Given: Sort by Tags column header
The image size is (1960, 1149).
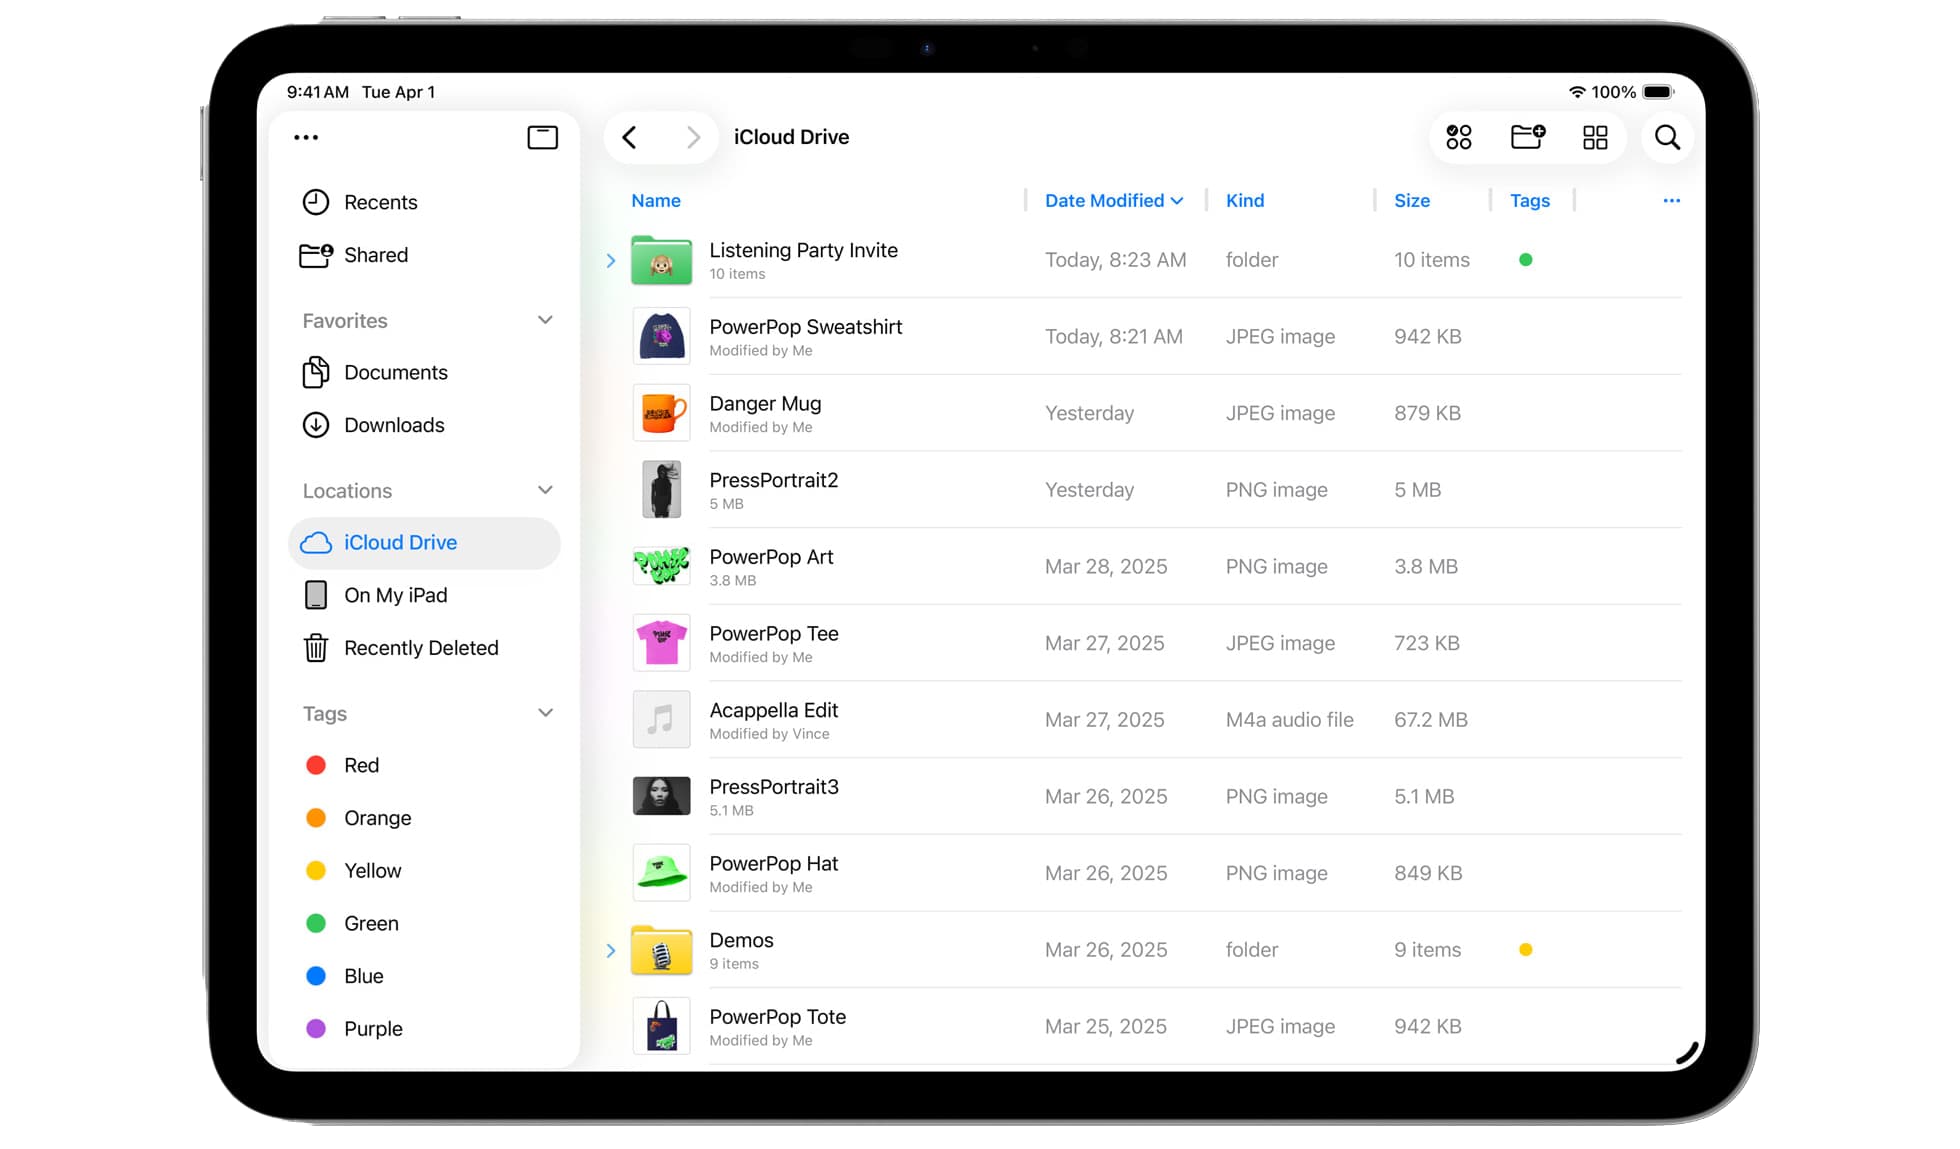Looking at the screenshot, I should (x=1530, y=201).
